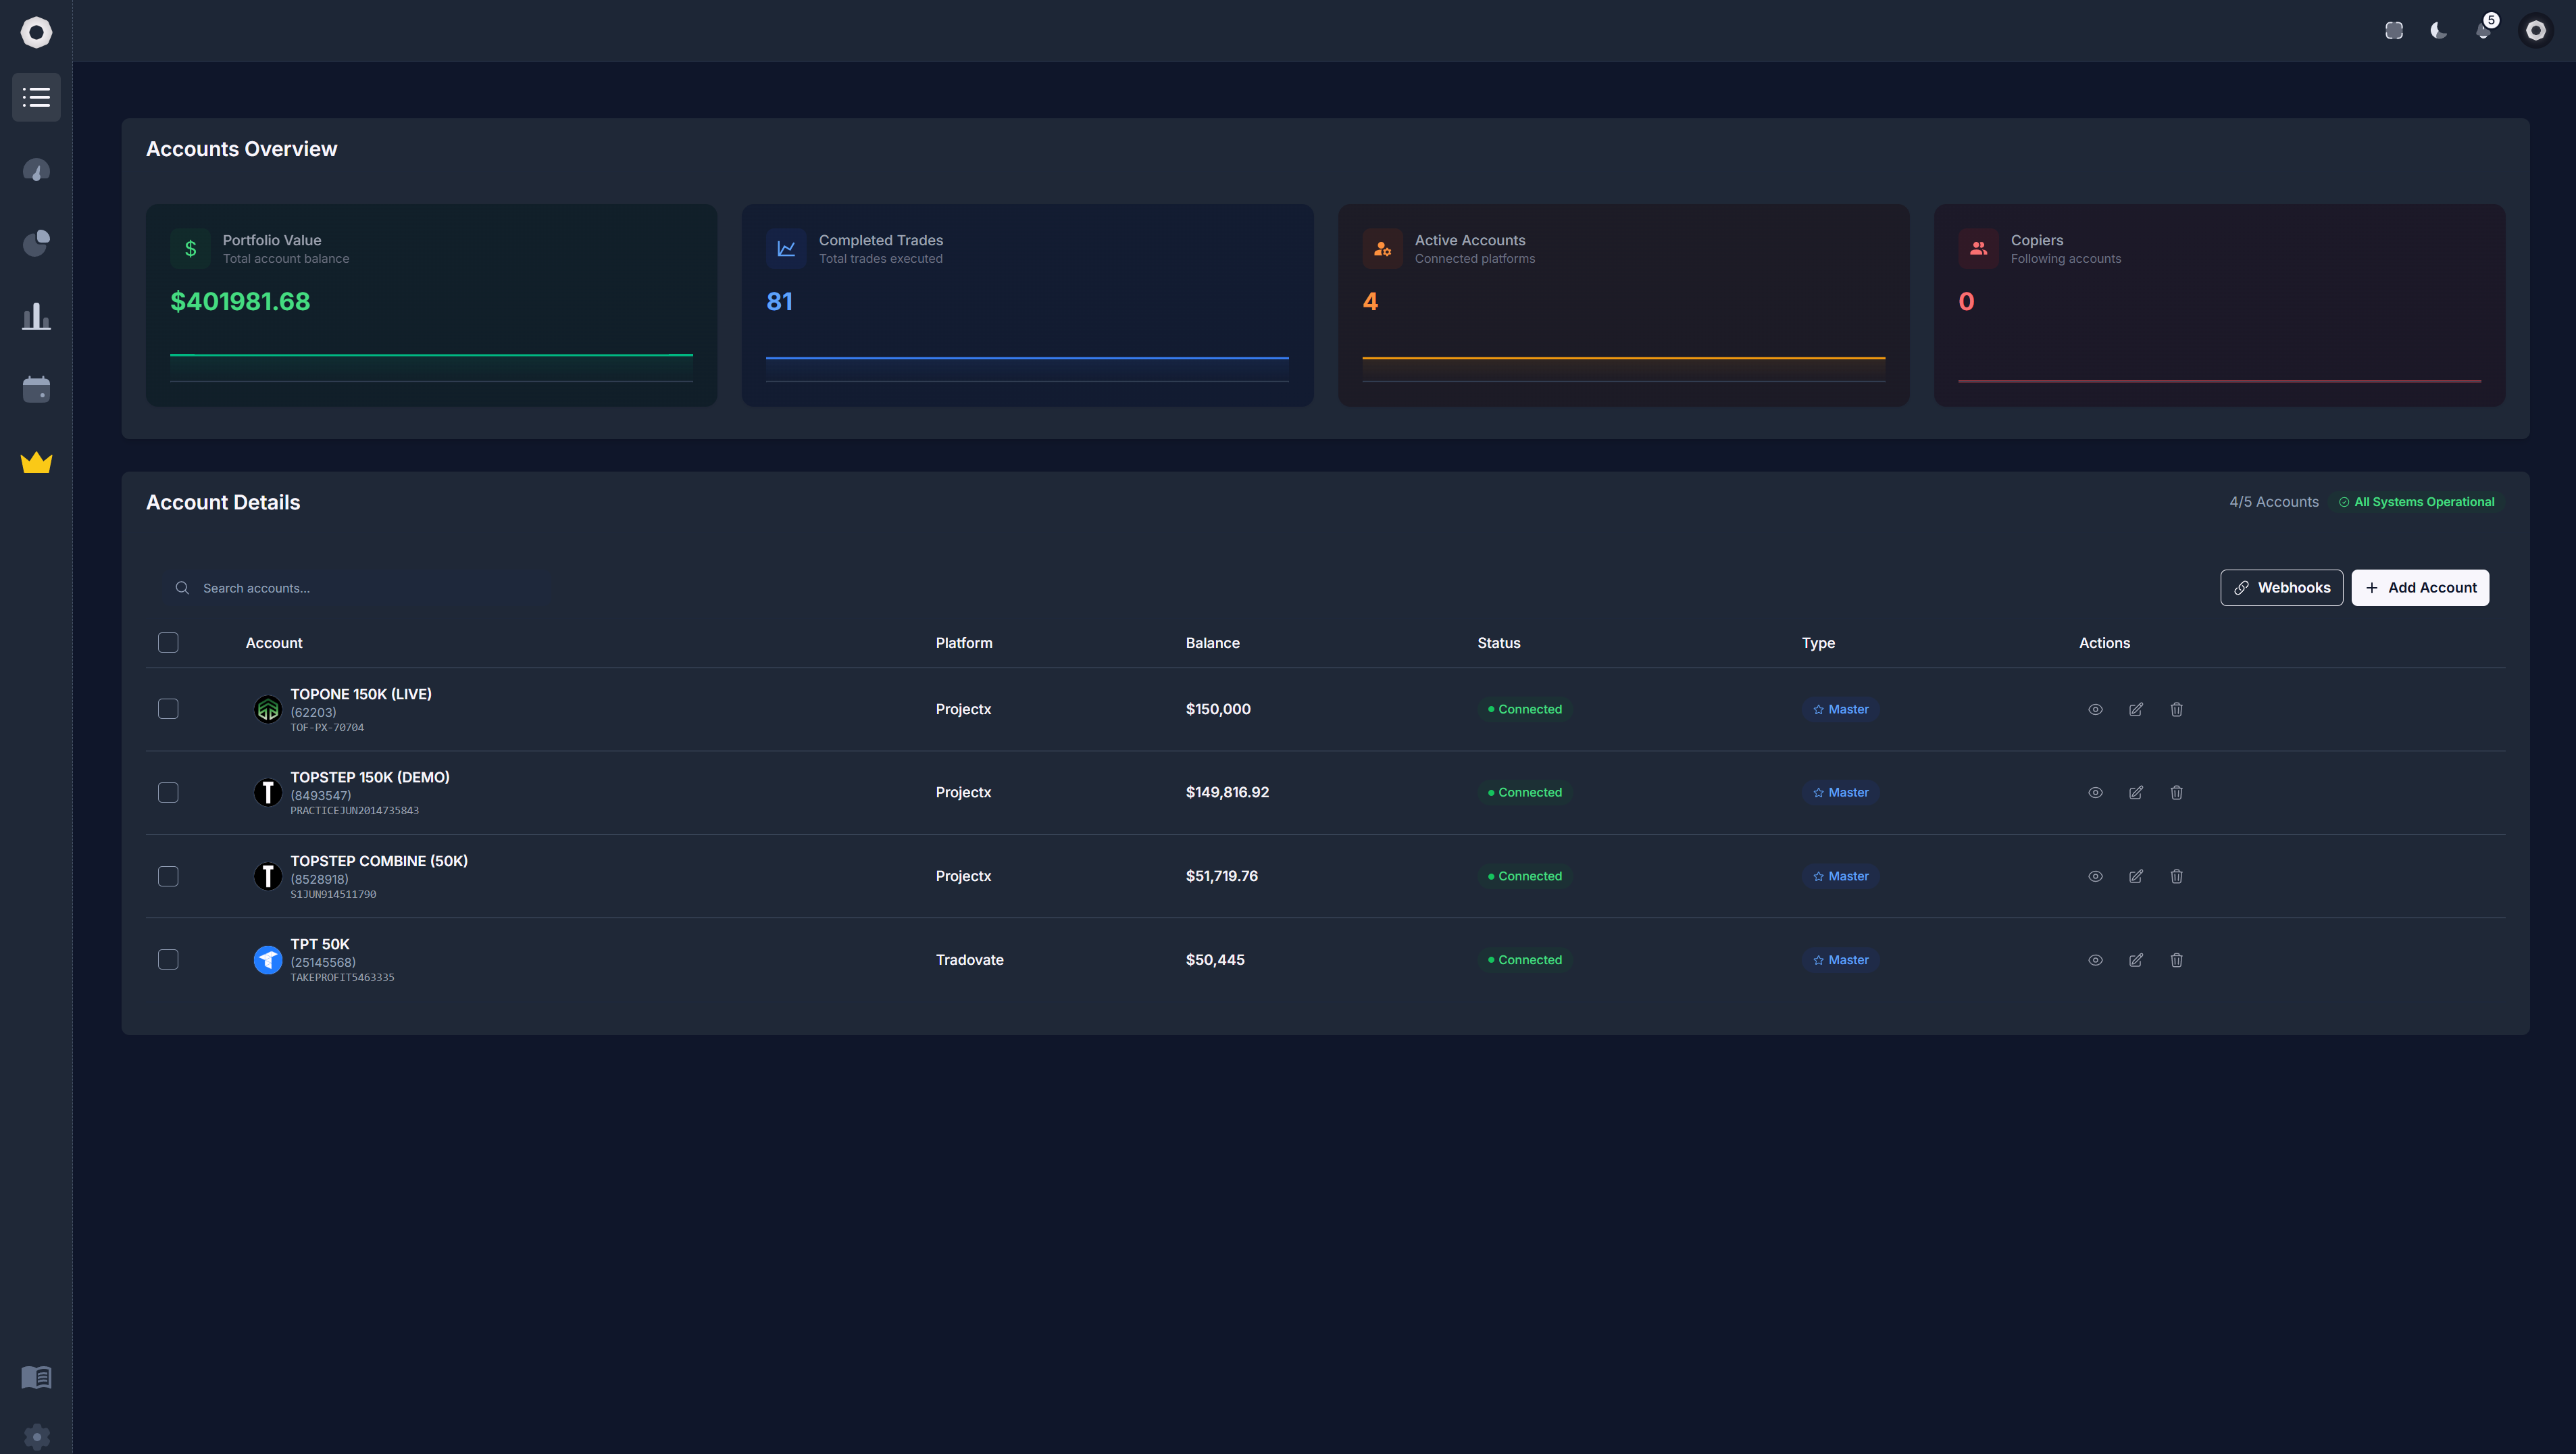Open the user profile avatar menu
Screen dimensions: 2576x1454
2535,30
